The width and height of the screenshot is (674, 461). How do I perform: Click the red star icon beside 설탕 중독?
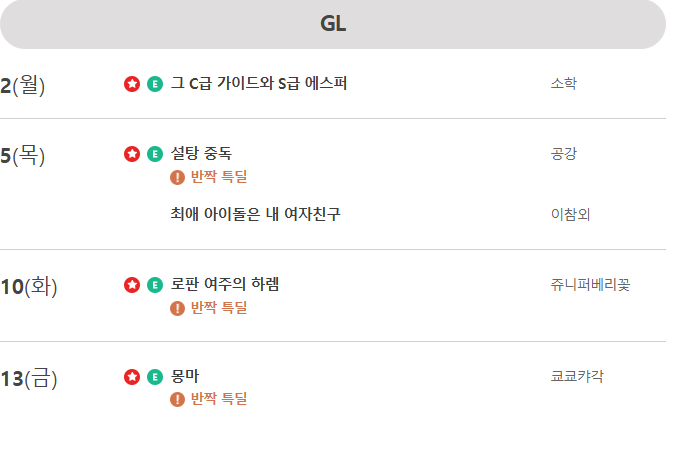coord(132,154)
